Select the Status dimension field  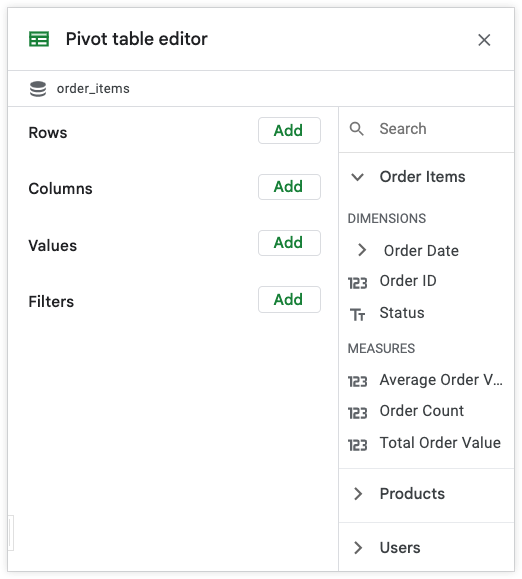pos(402,313)
